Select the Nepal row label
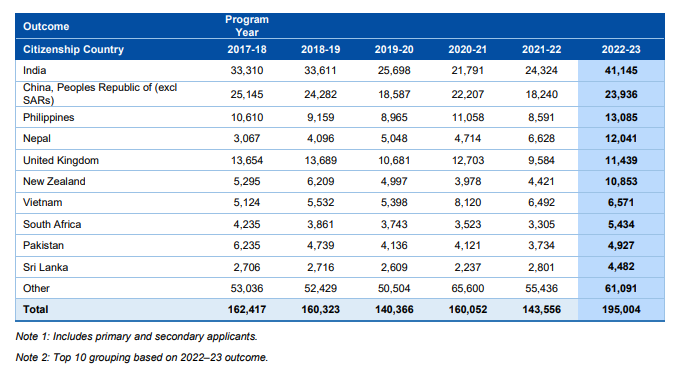This screenshot has height=379, width=682. 37,139
